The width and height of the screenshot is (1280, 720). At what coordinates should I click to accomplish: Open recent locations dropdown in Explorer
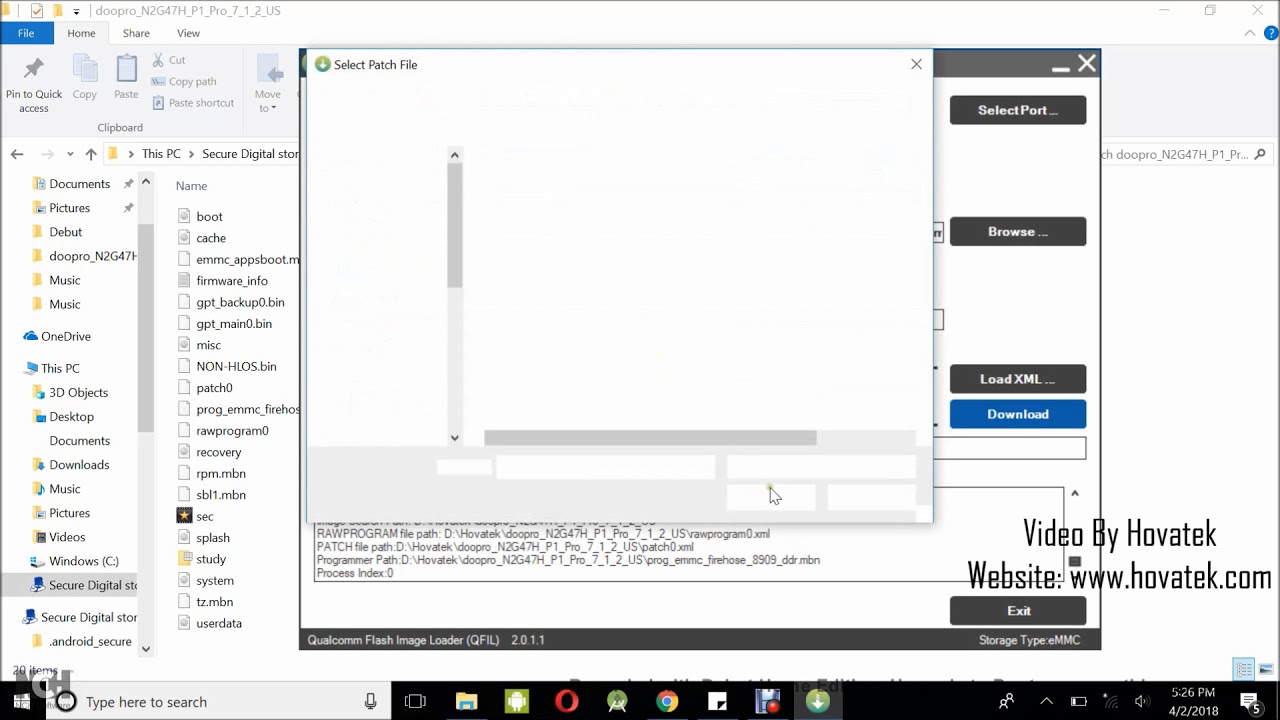coord(70,154)
